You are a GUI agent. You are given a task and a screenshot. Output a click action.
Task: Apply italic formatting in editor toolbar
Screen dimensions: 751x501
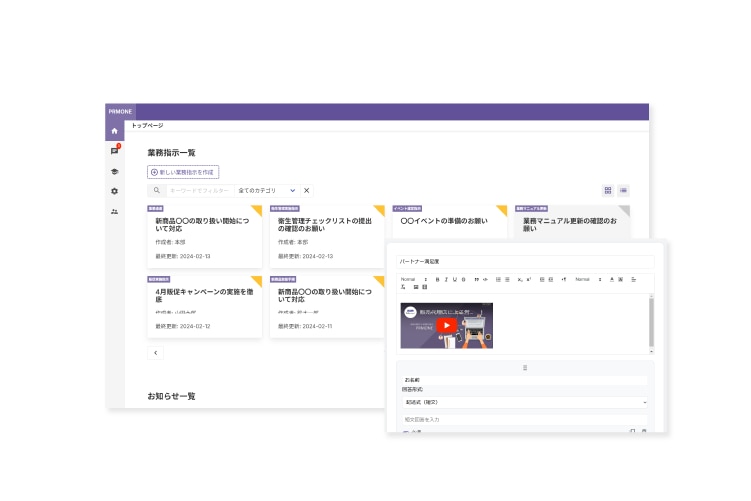tap(446, 279)
